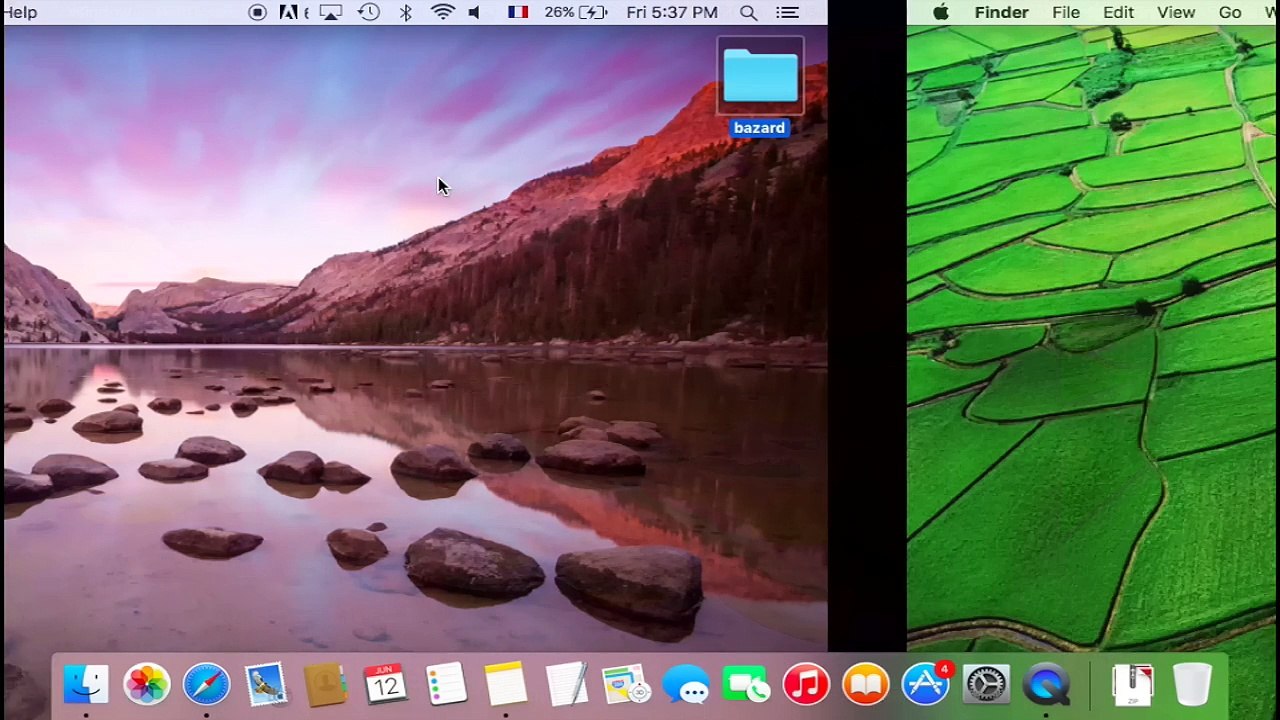1280x720 pixels.
Task: Open the Finder menu in the menu bar
Action: point(1002,12)
